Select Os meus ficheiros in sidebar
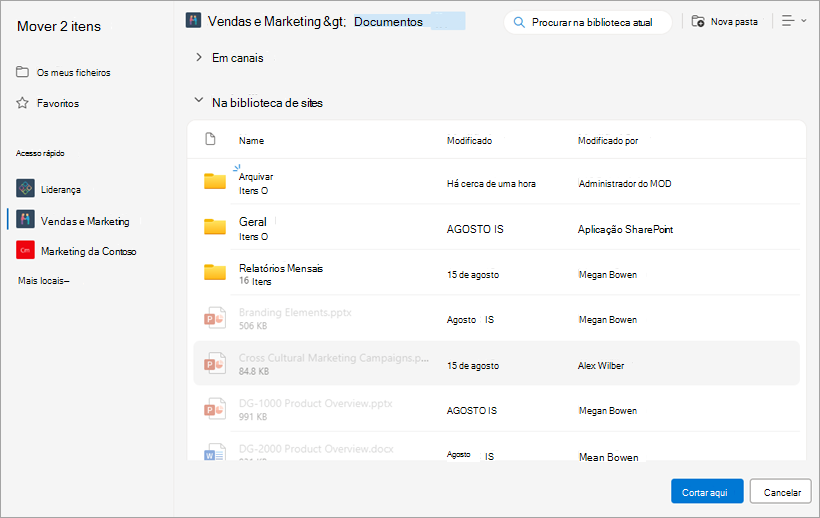820x518 pixels. 73,72
